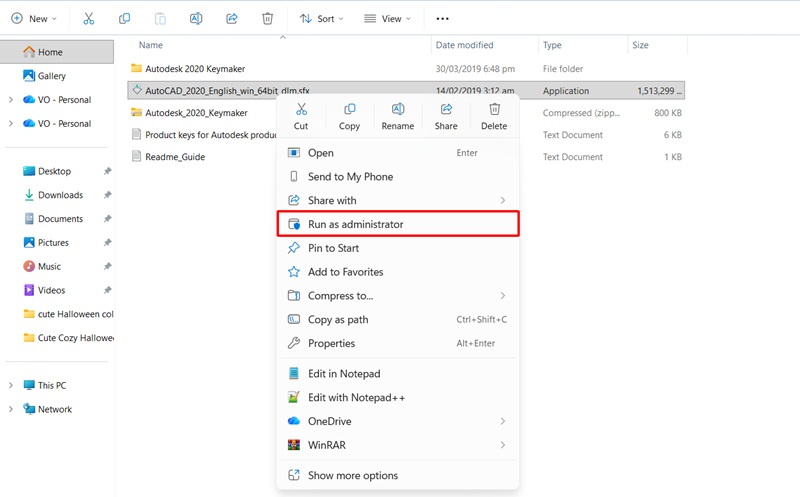Select Autodesk_2020_Keymaker zip file
The height and width of the screenshot is (497, 800).
(196, 113)
